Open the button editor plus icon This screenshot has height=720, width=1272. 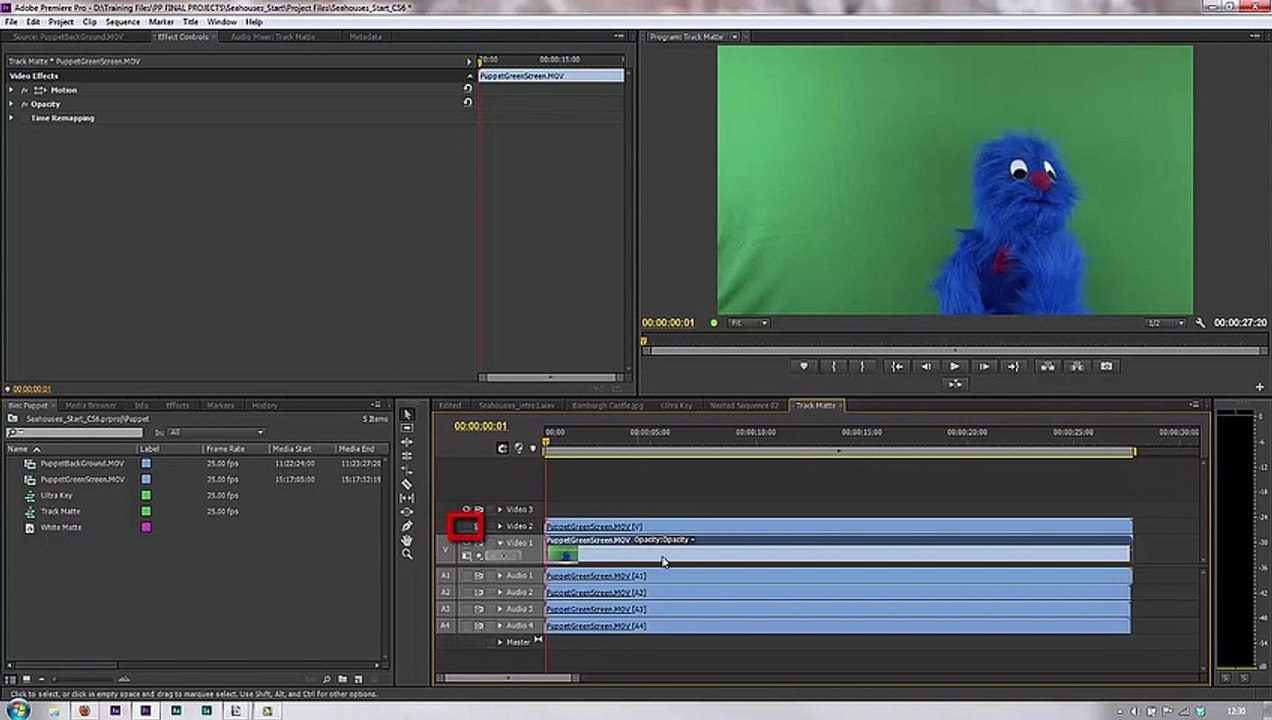coord(1259,387)
